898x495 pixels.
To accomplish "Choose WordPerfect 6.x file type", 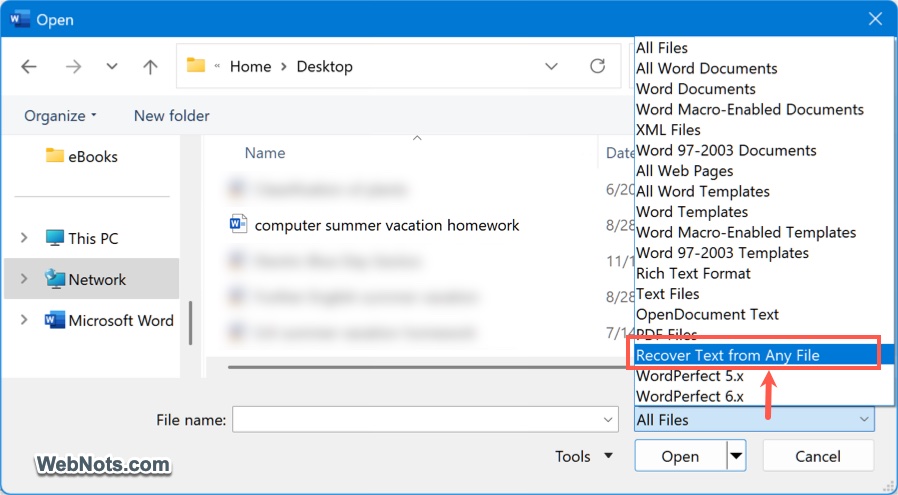I will click(x=690, y=396).
